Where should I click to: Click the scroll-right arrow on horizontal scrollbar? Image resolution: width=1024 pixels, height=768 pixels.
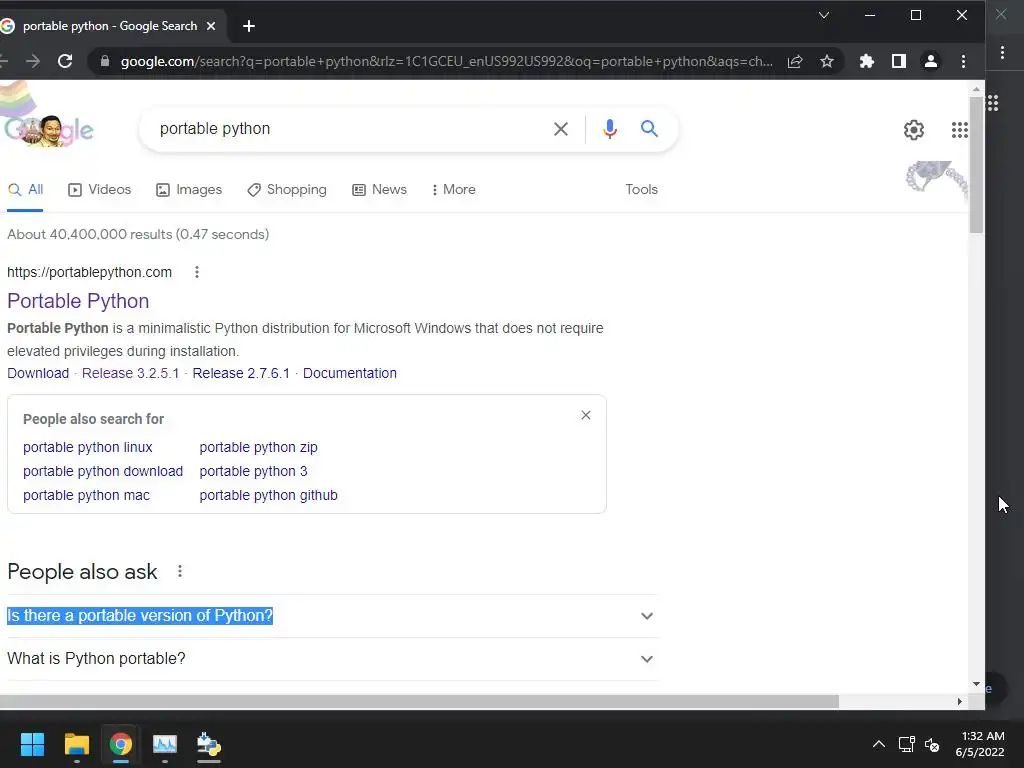tap(959, 702)
